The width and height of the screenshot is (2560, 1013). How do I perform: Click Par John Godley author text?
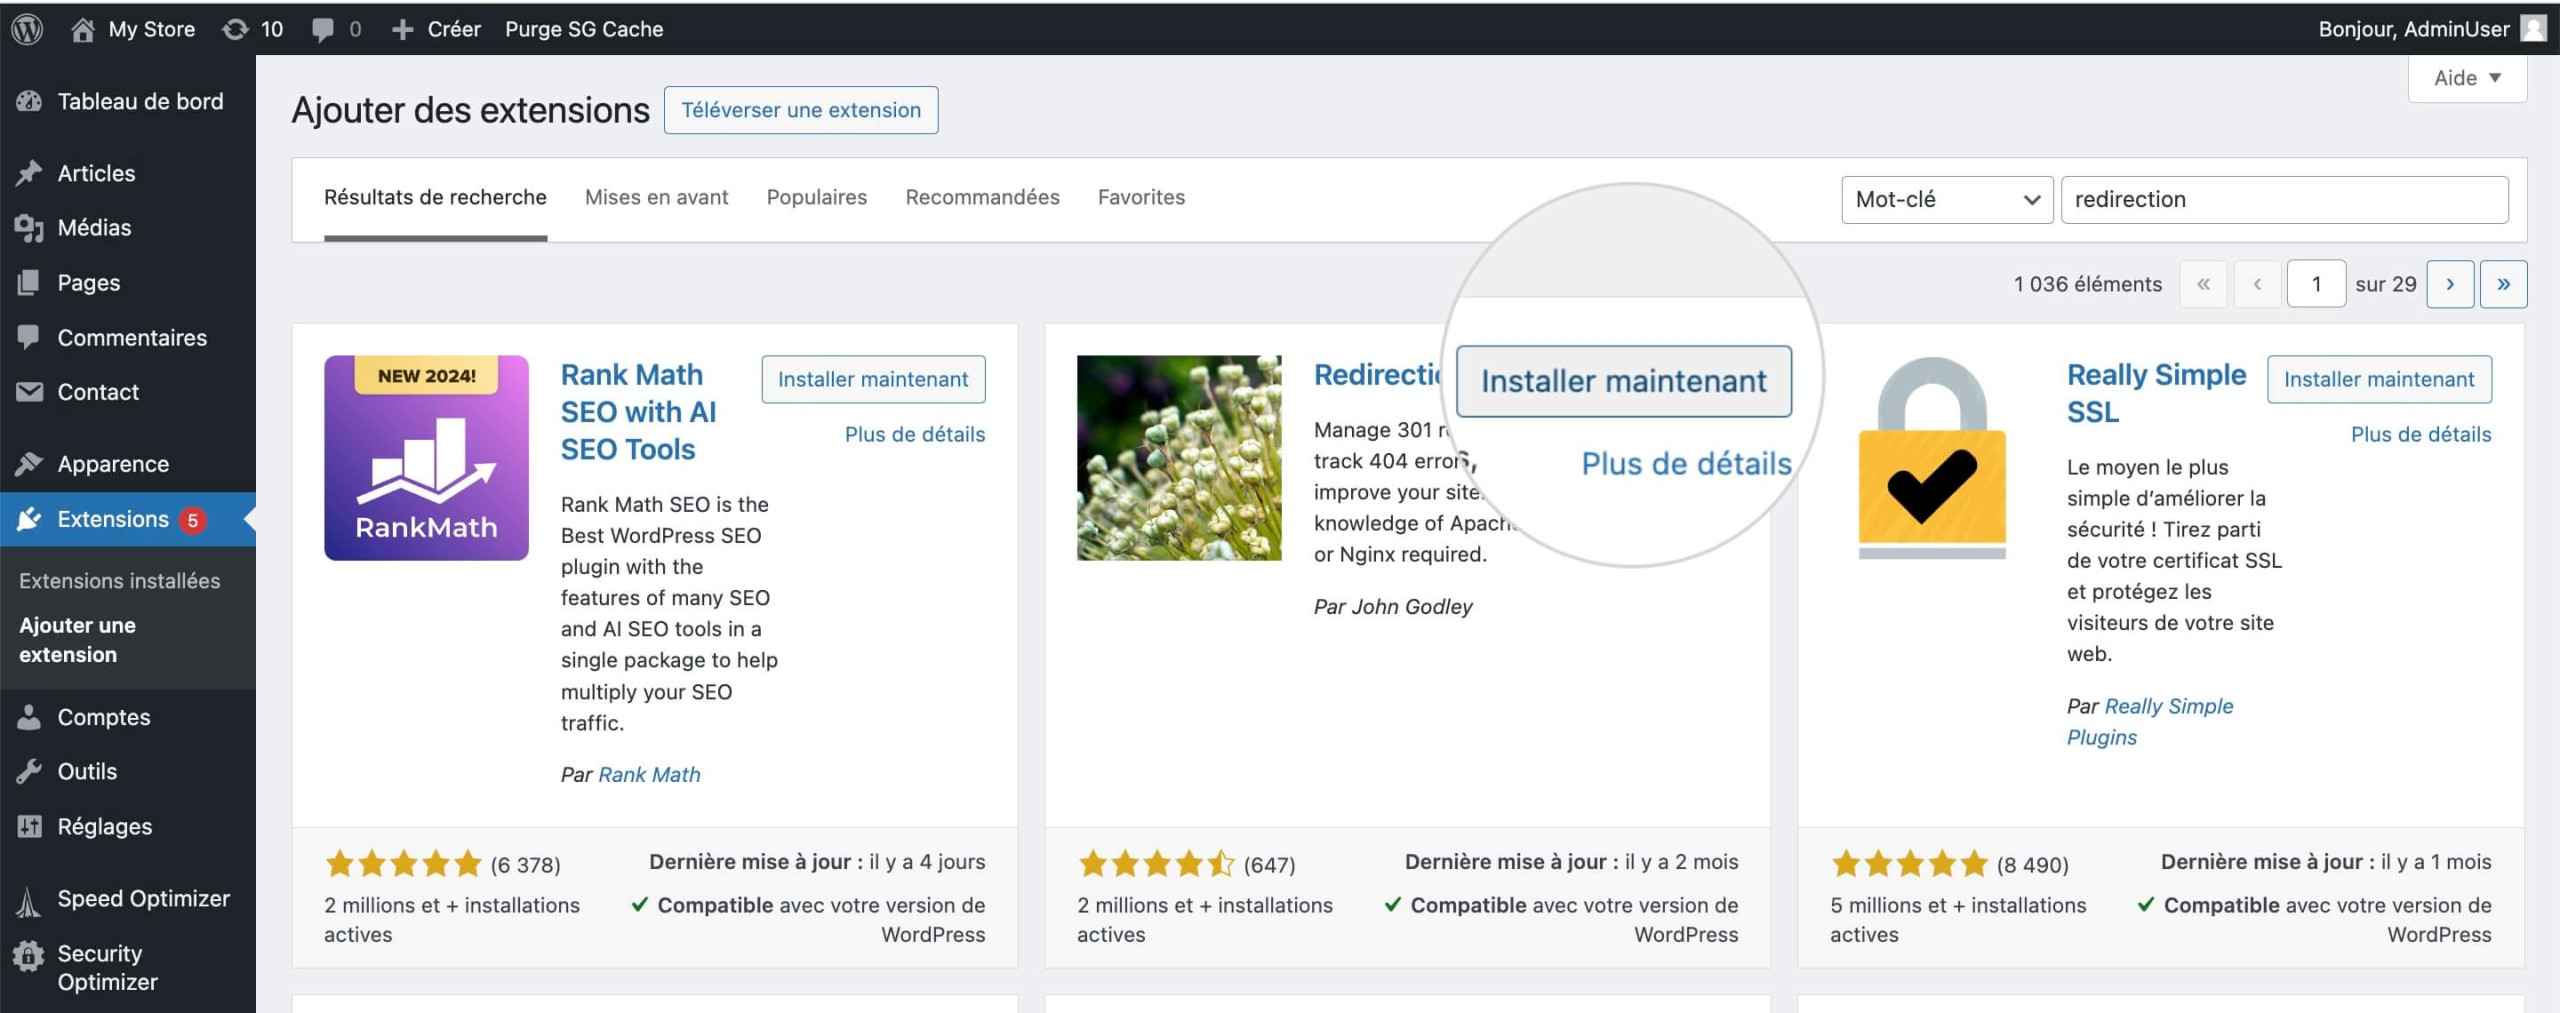tap(1393, 607)
